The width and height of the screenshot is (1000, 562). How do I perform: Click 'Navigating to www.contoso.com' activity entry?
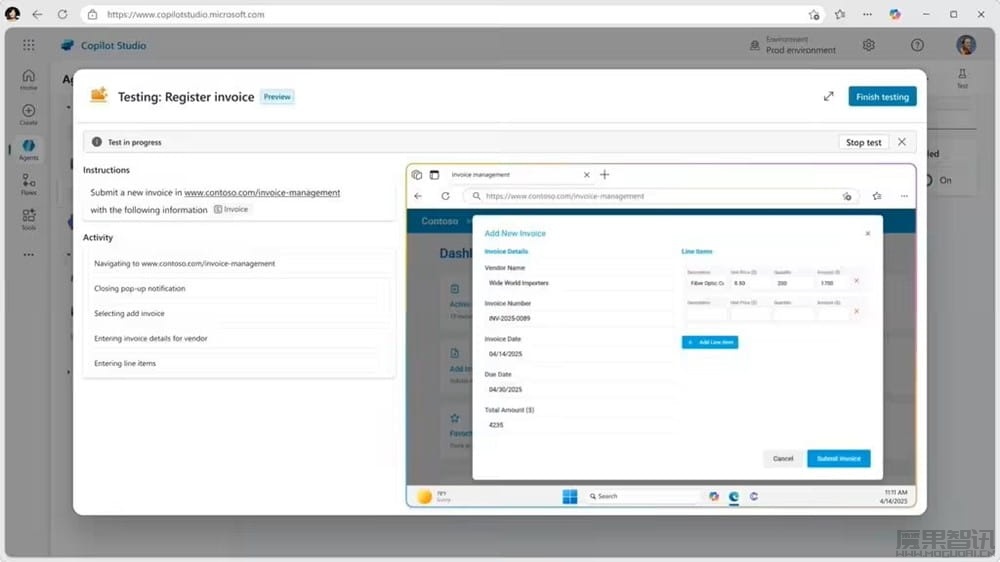(x=239, y=263)
